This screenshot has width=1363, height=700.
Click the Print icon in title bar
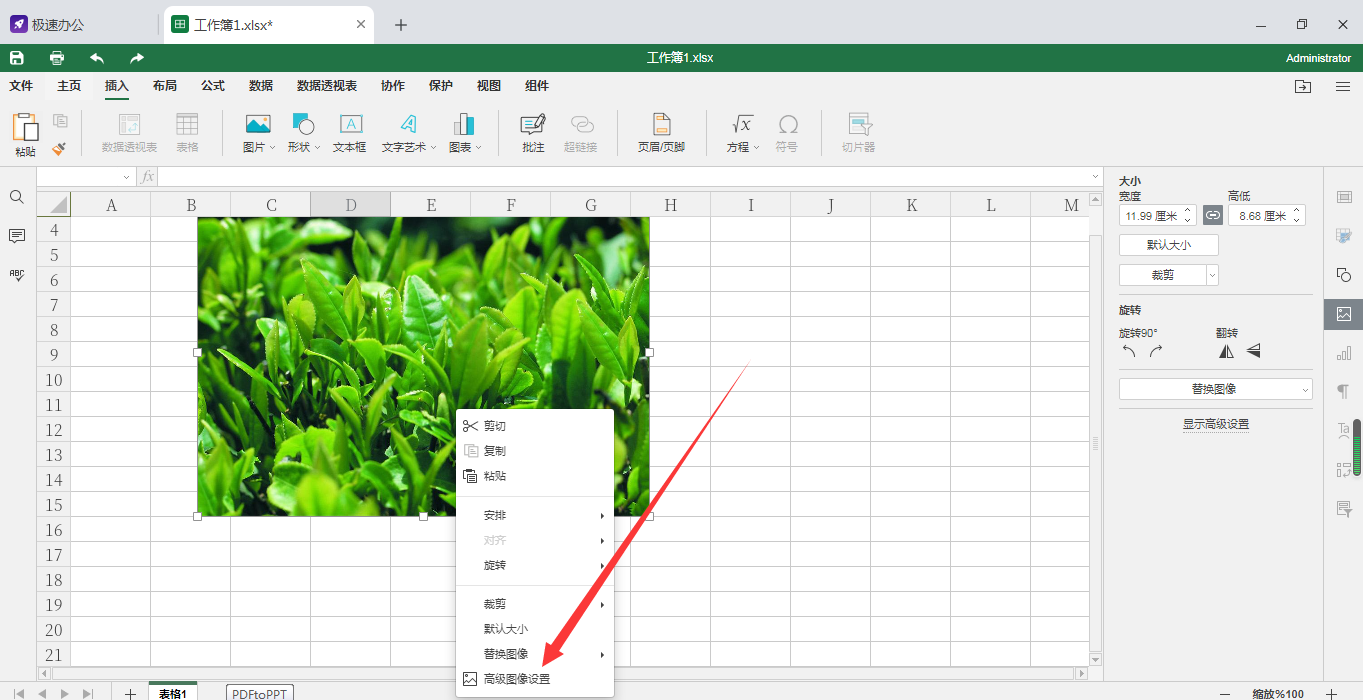coord(57,58)
